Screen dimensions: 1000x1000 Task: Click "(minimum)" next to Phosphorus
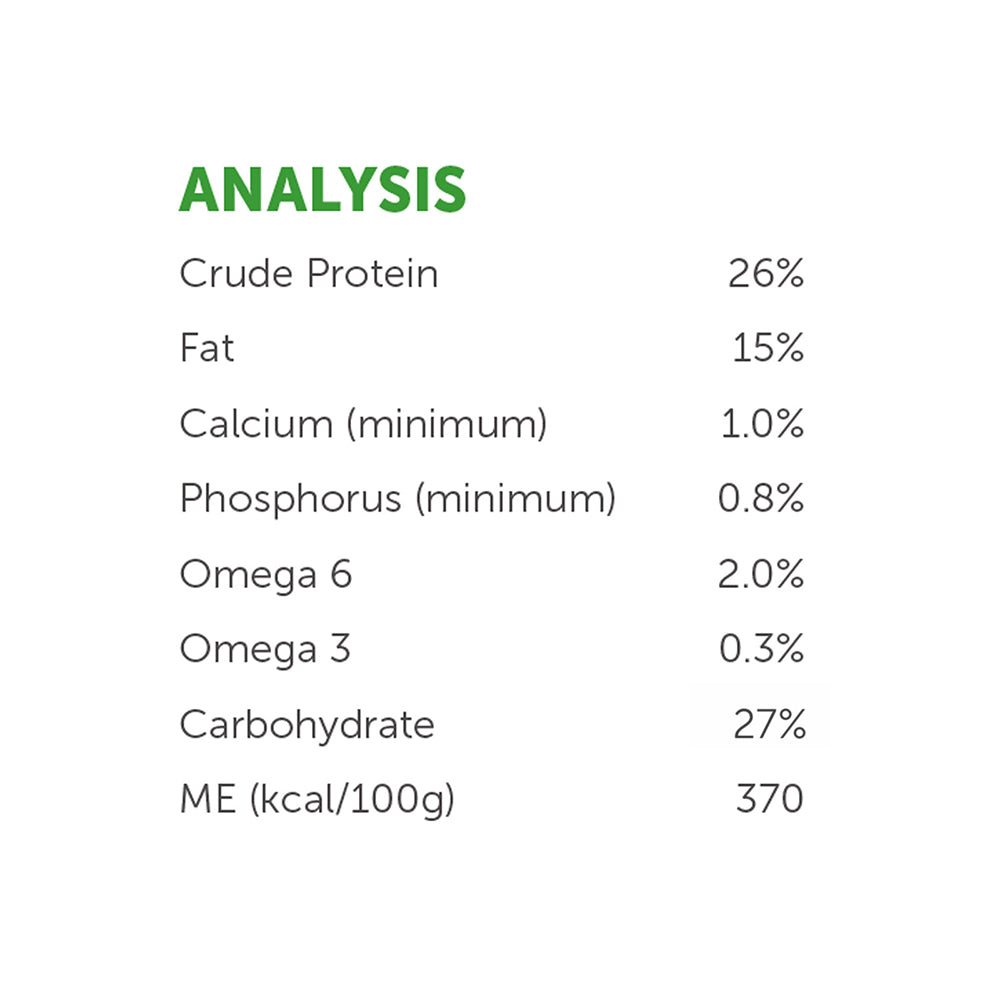pos(514,499)
